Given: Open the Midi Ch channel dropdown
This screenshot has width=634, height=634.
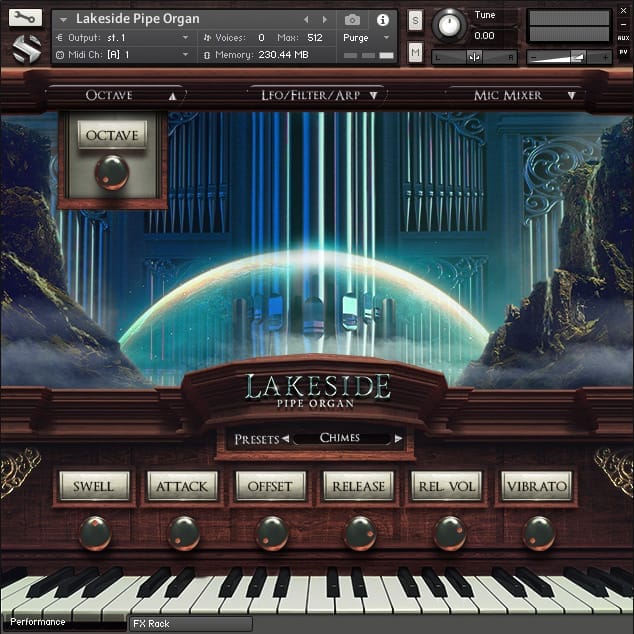Looking at the screenshot, I should (x=186, y=55).
